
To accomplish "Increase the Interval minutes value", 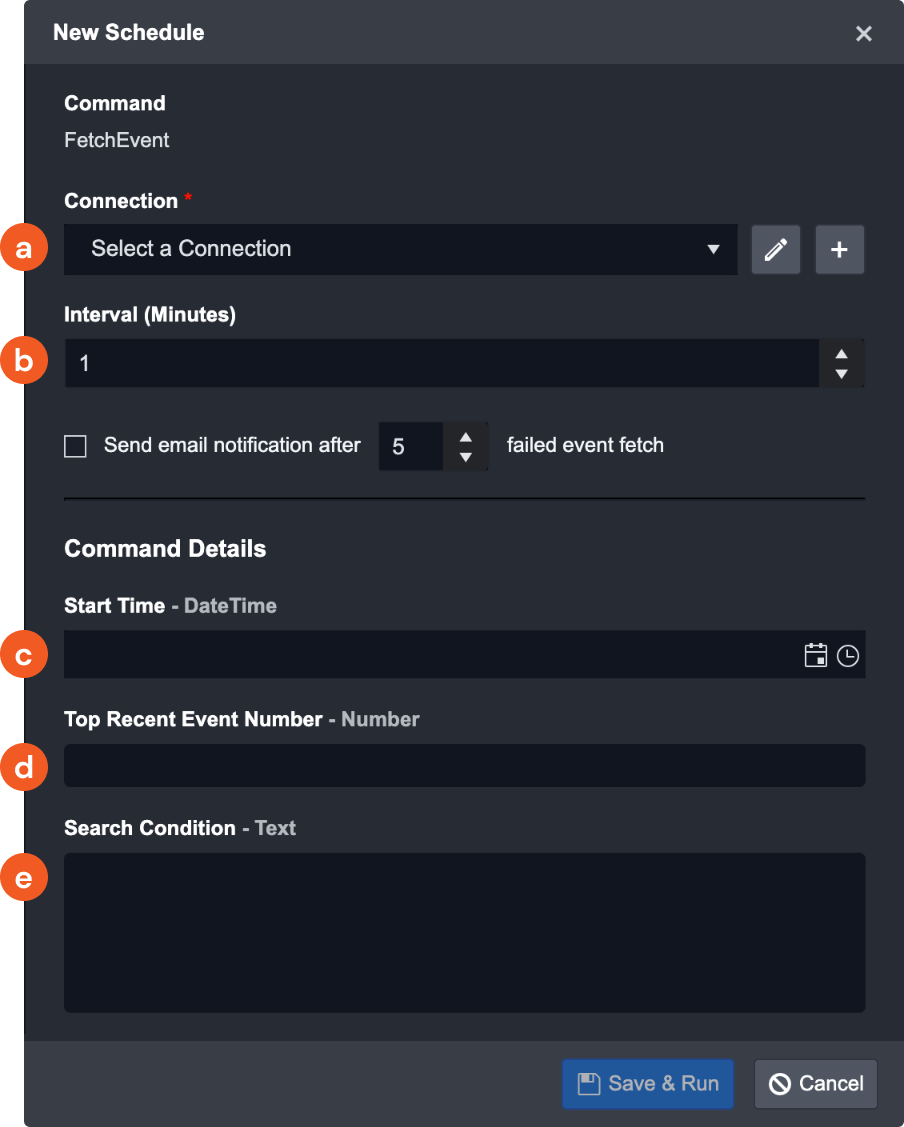I will coord(842,354).
